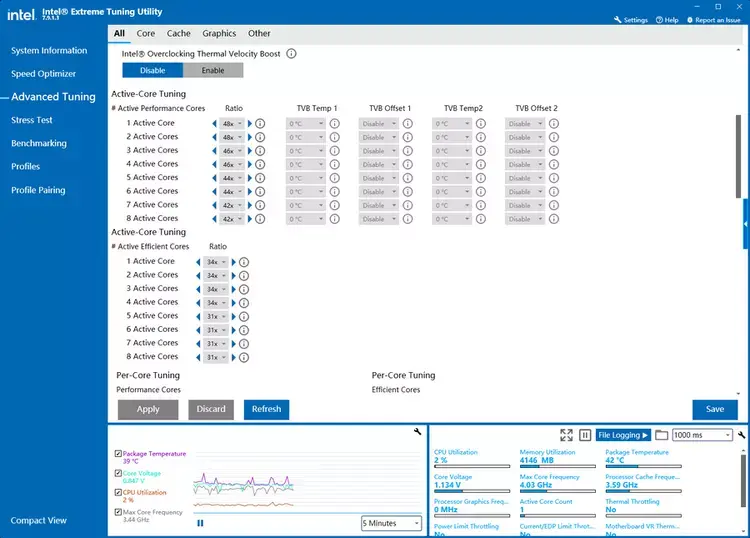Viewport: 750px width, 538px height.
Task: Click the monitor values panel scrollbar
Action: click(743, 481)
